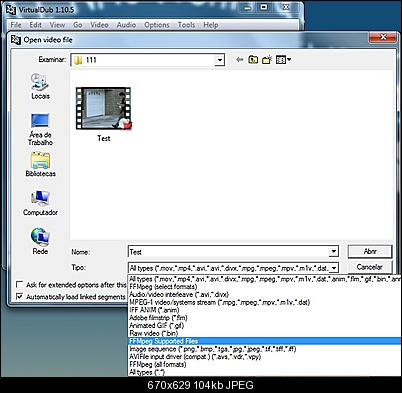Open the Edit menu in VirtualDub
402x393 pixels.
[x=35, y=25]
